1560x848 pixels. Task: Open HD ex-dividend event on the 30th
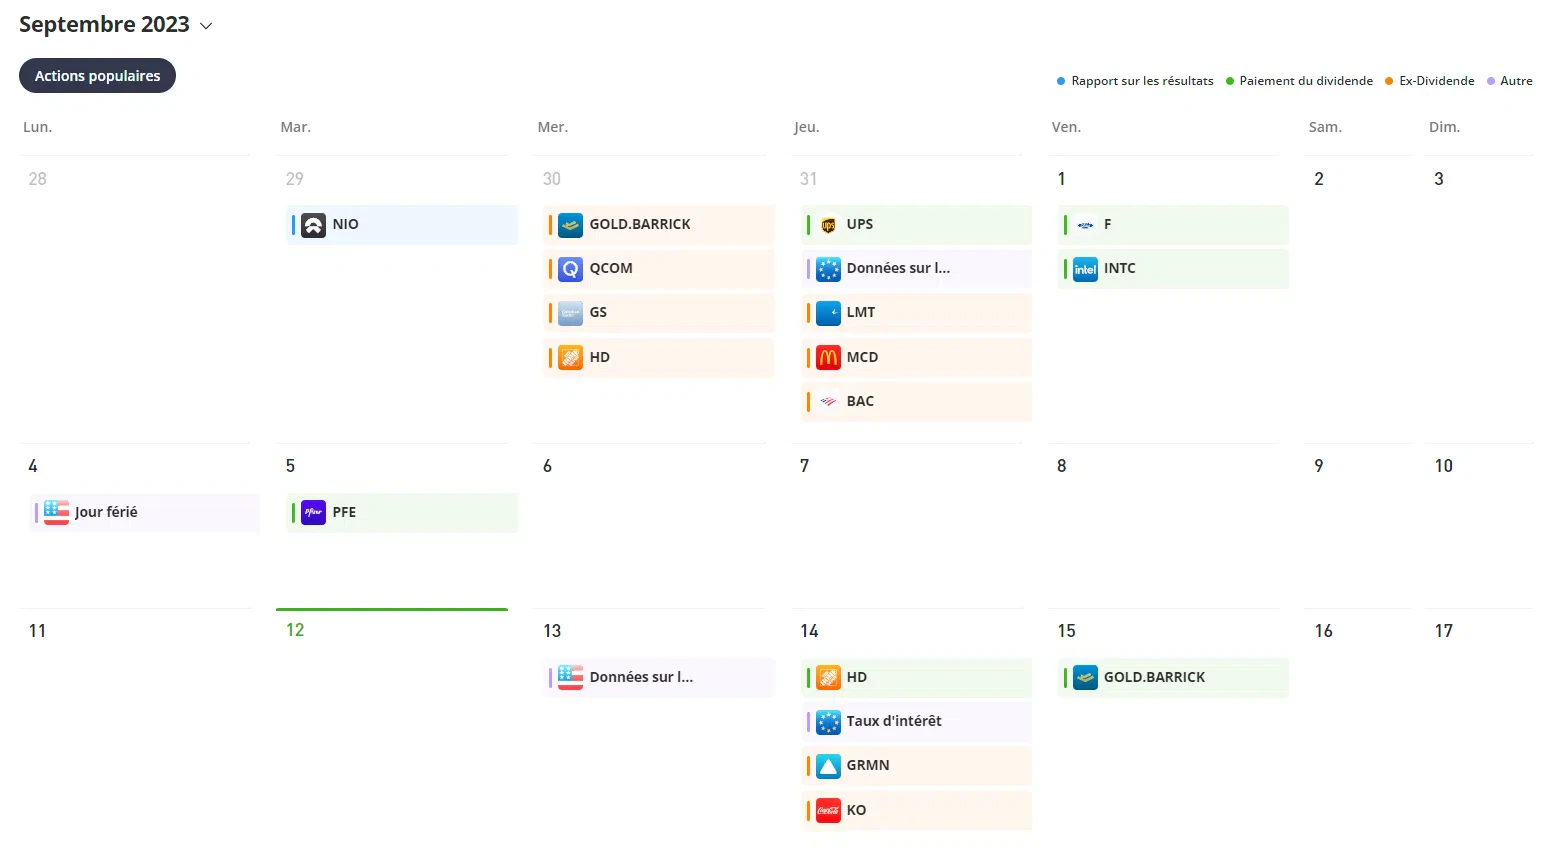coord(659,357)
